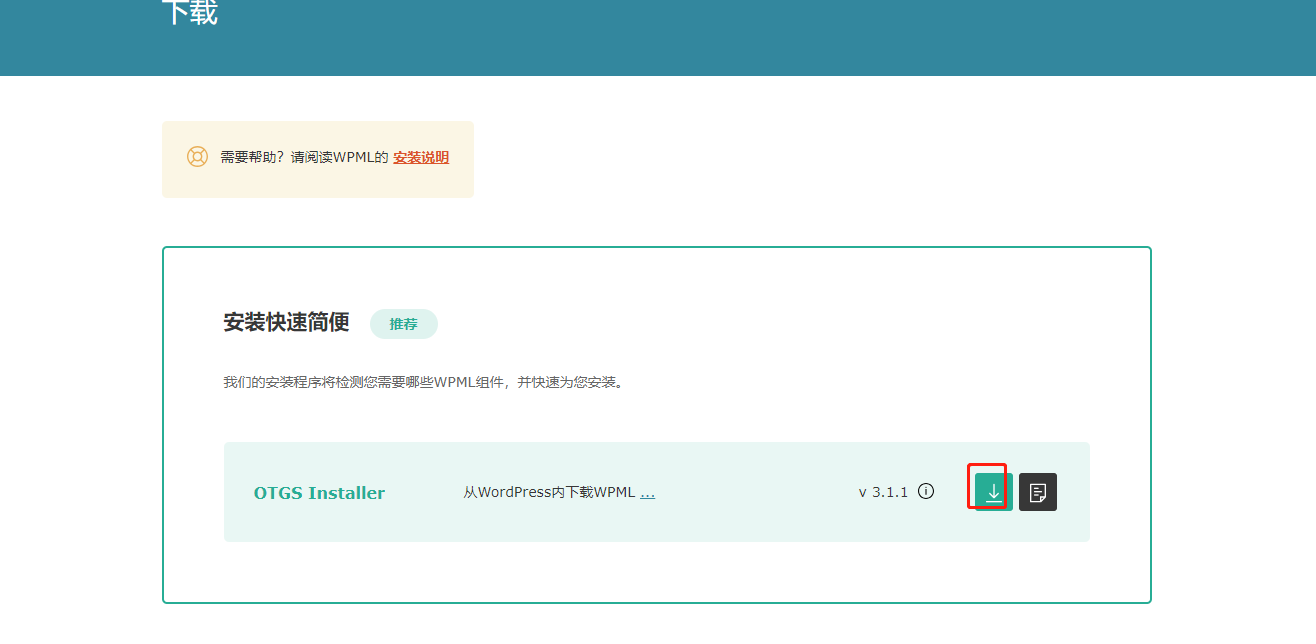
Task: Show version info next to v 3.1.1
Action: (926, 491)
